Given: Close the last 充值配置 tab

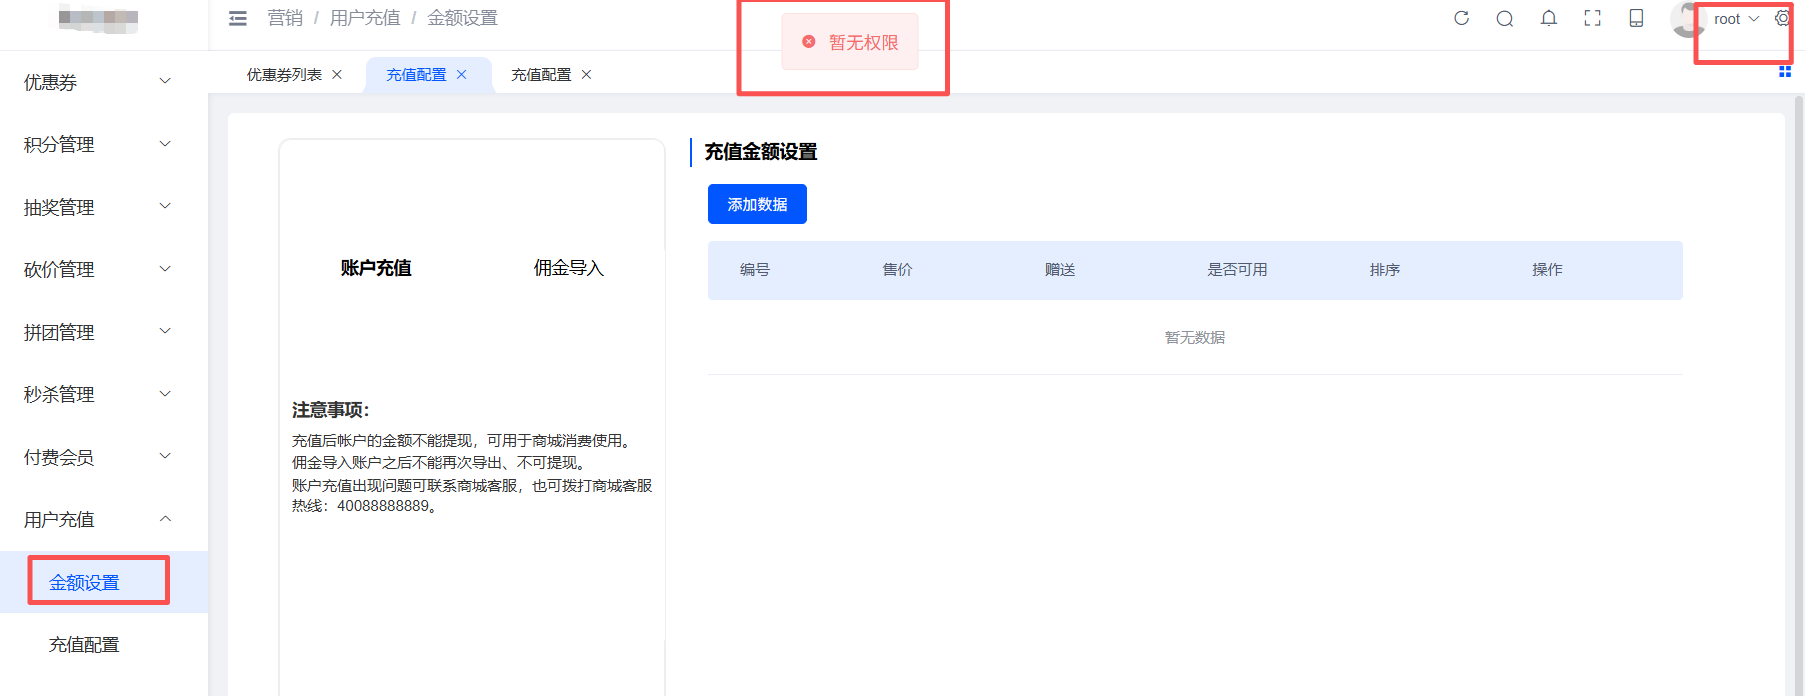Looking at the screenshot, I should [586, 75].
